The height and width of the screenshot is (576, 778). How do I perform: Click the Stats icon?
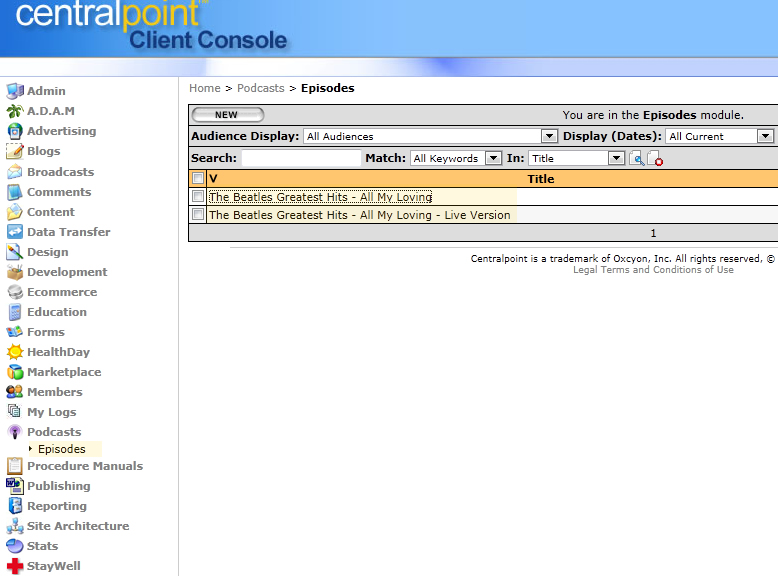pos(14,546)
